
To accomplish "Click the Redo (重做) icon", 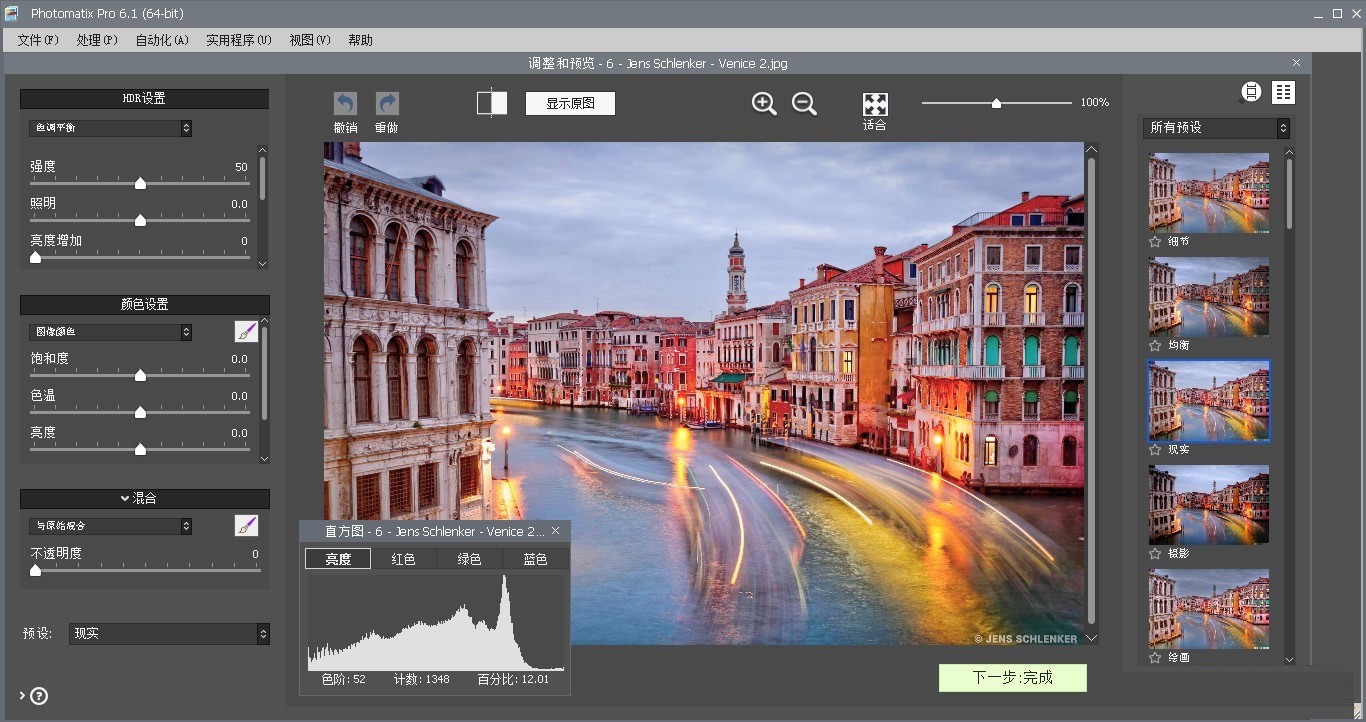I will (387, 103).
